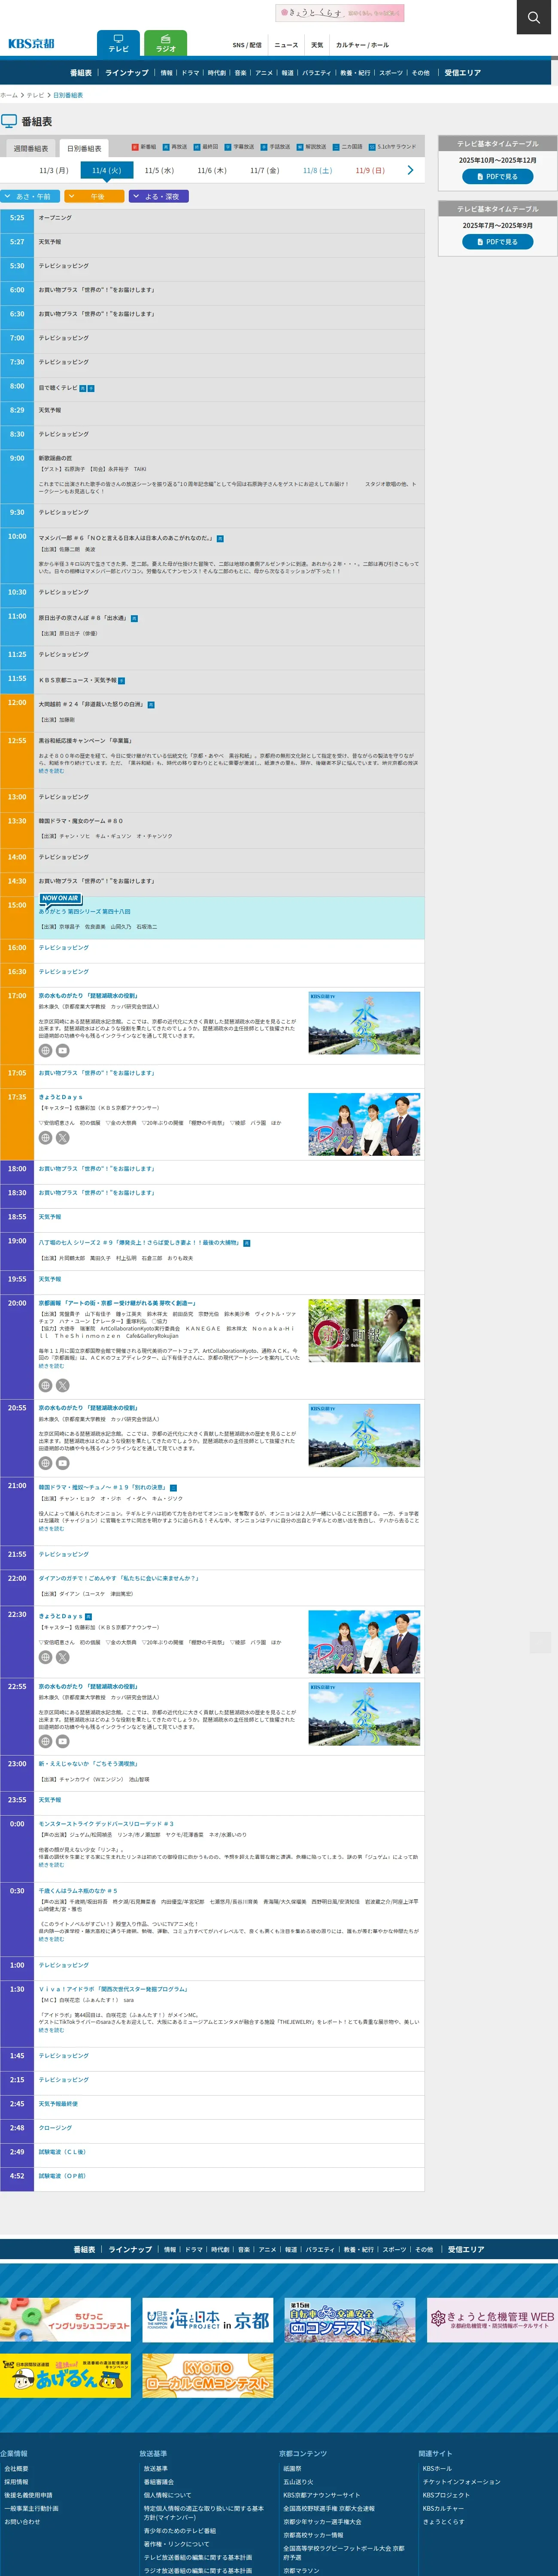Expand 続きを読む for 0:00 モンスターストライク

click(51, 1865)
